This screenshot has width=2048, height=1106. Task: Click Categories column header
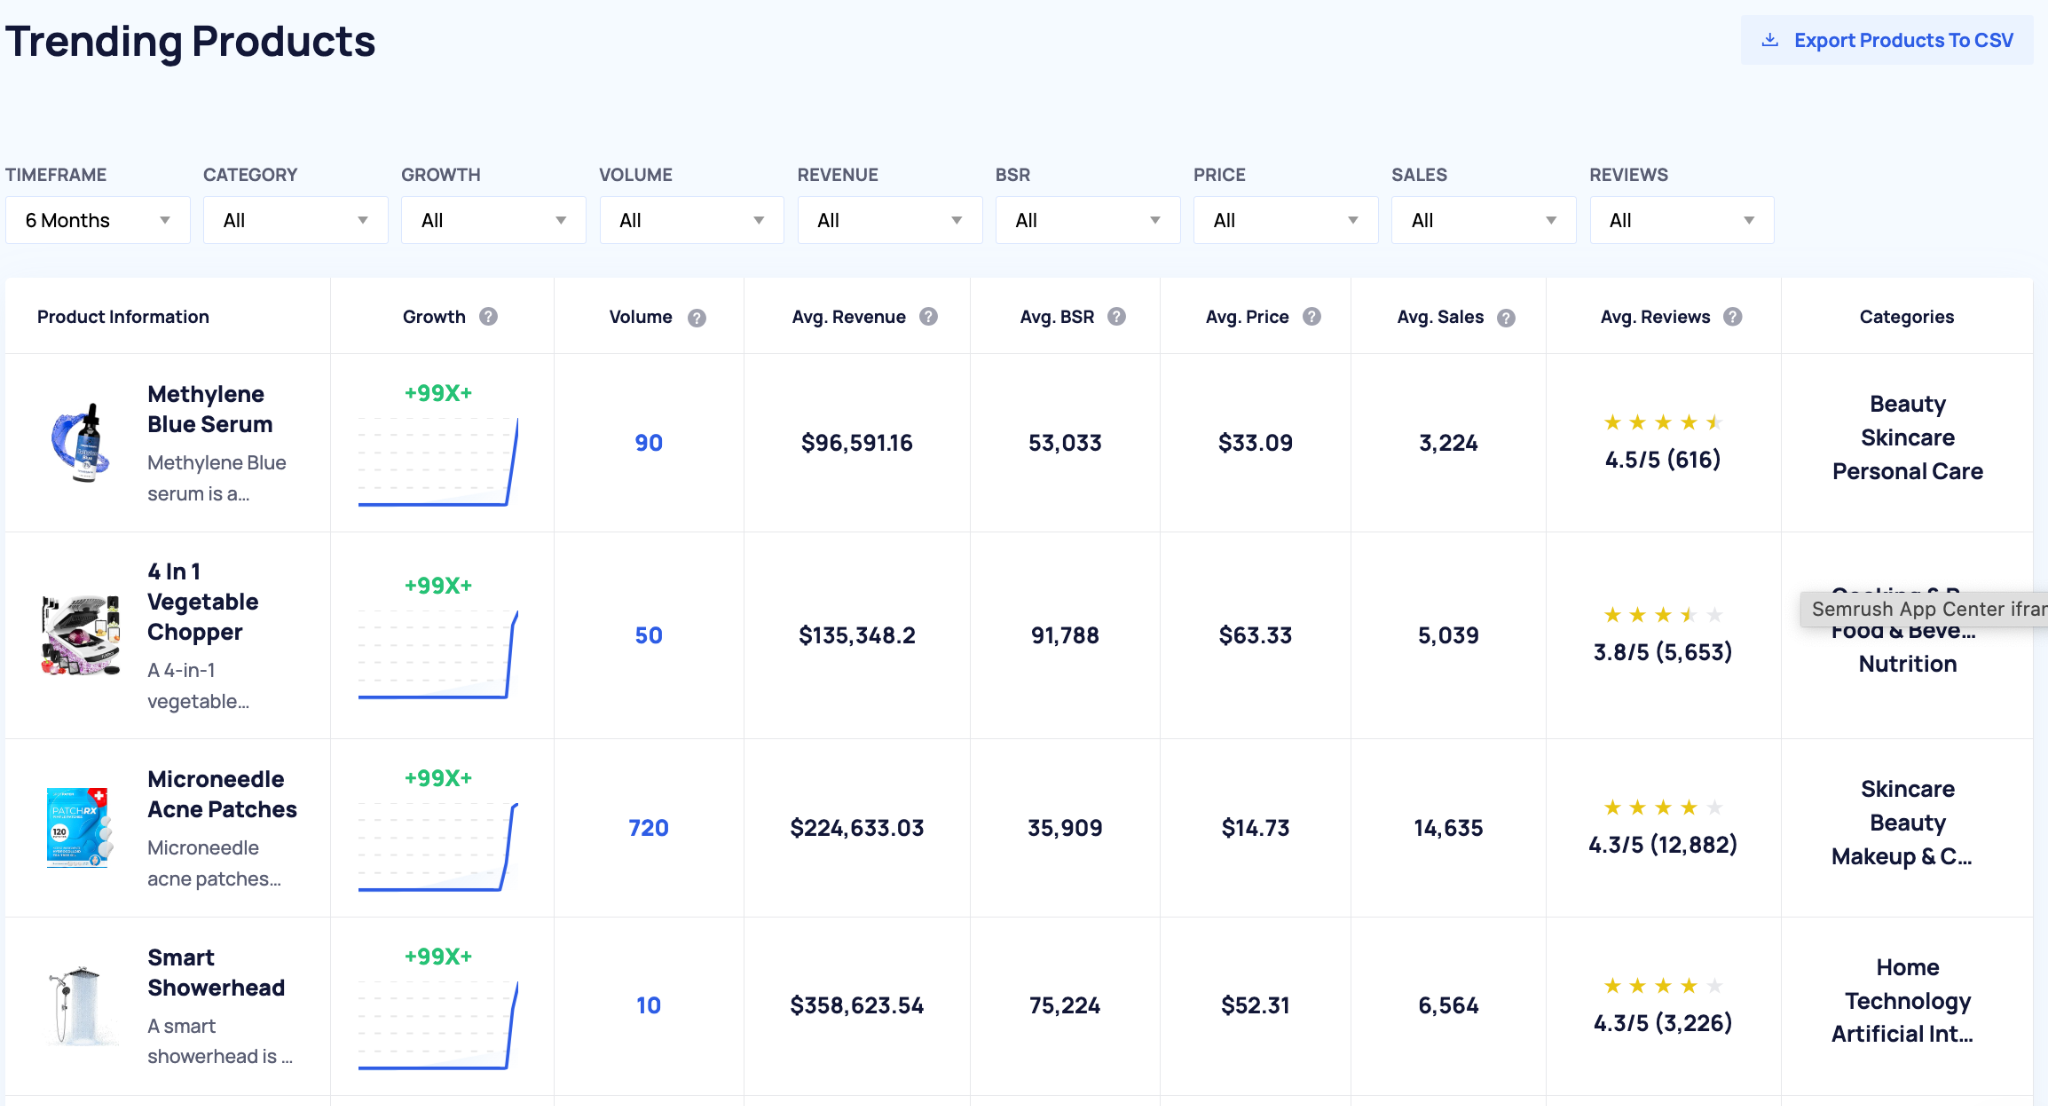[1907, 317]
